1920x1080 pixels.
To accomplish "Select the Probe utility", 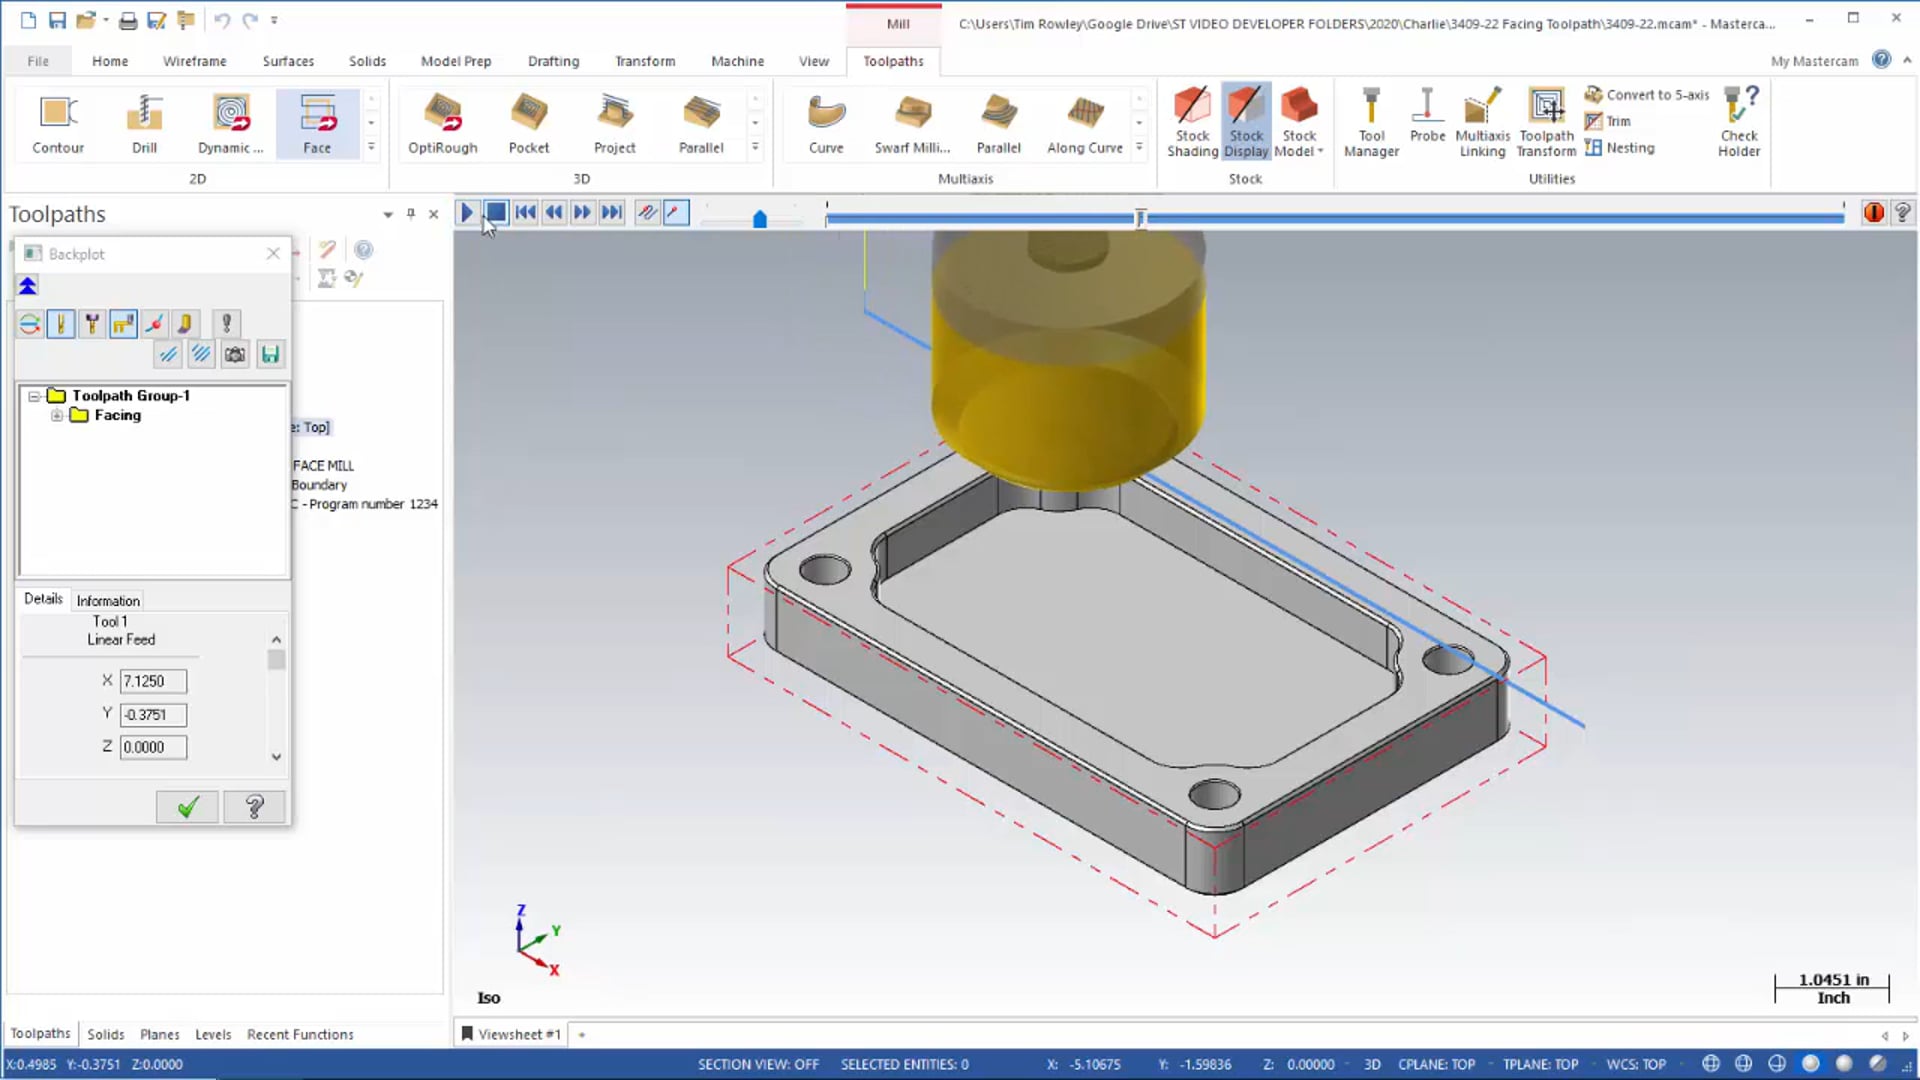I will coord(1427,116).
